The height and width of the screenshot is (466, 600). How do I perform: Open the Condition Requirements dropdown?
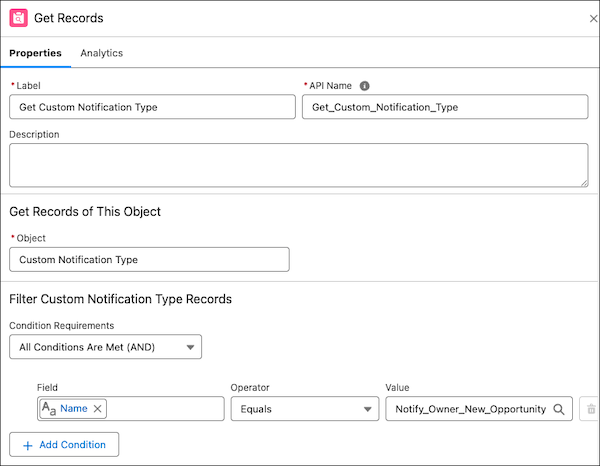point(105,347)
